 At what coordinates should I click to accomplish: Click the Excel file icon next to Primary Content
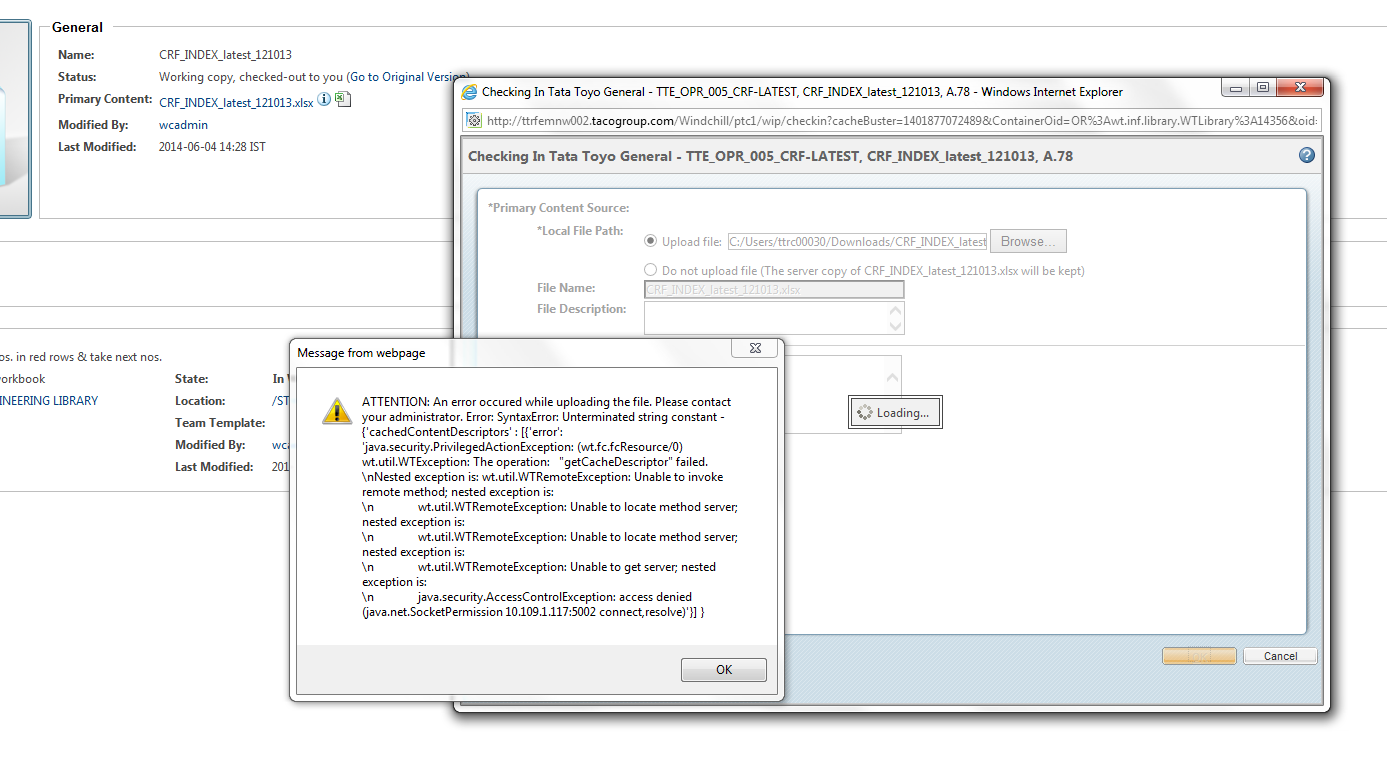pos(343,100)
